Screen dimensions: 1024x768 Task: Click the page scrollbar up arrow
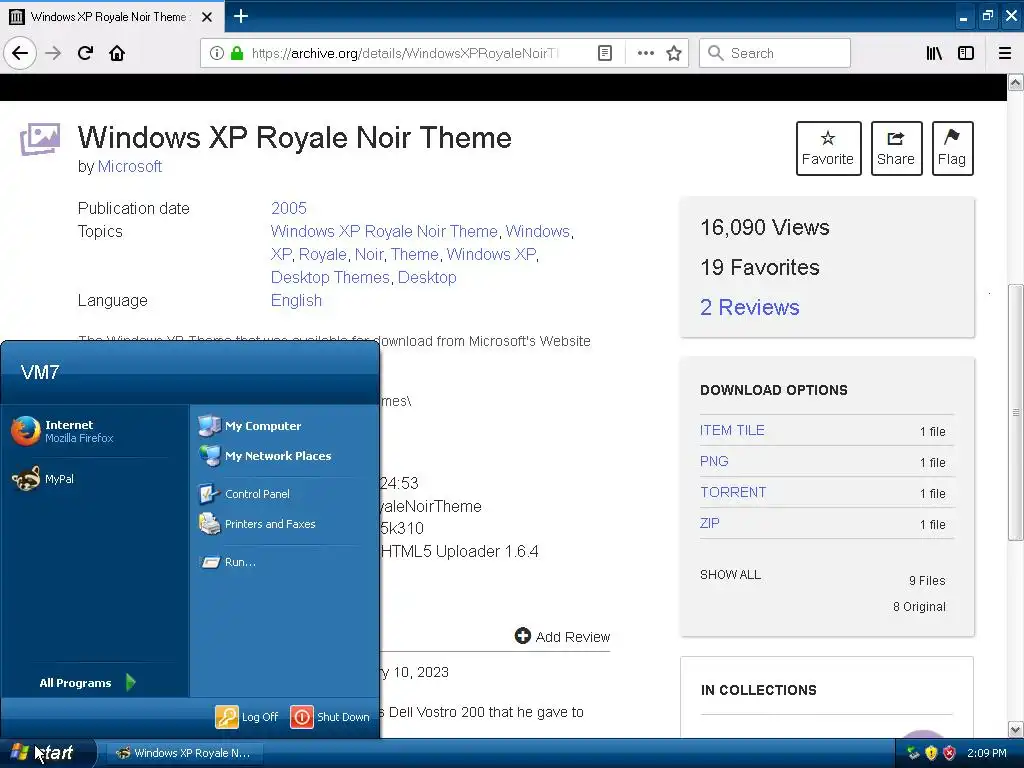(1016, 82)
